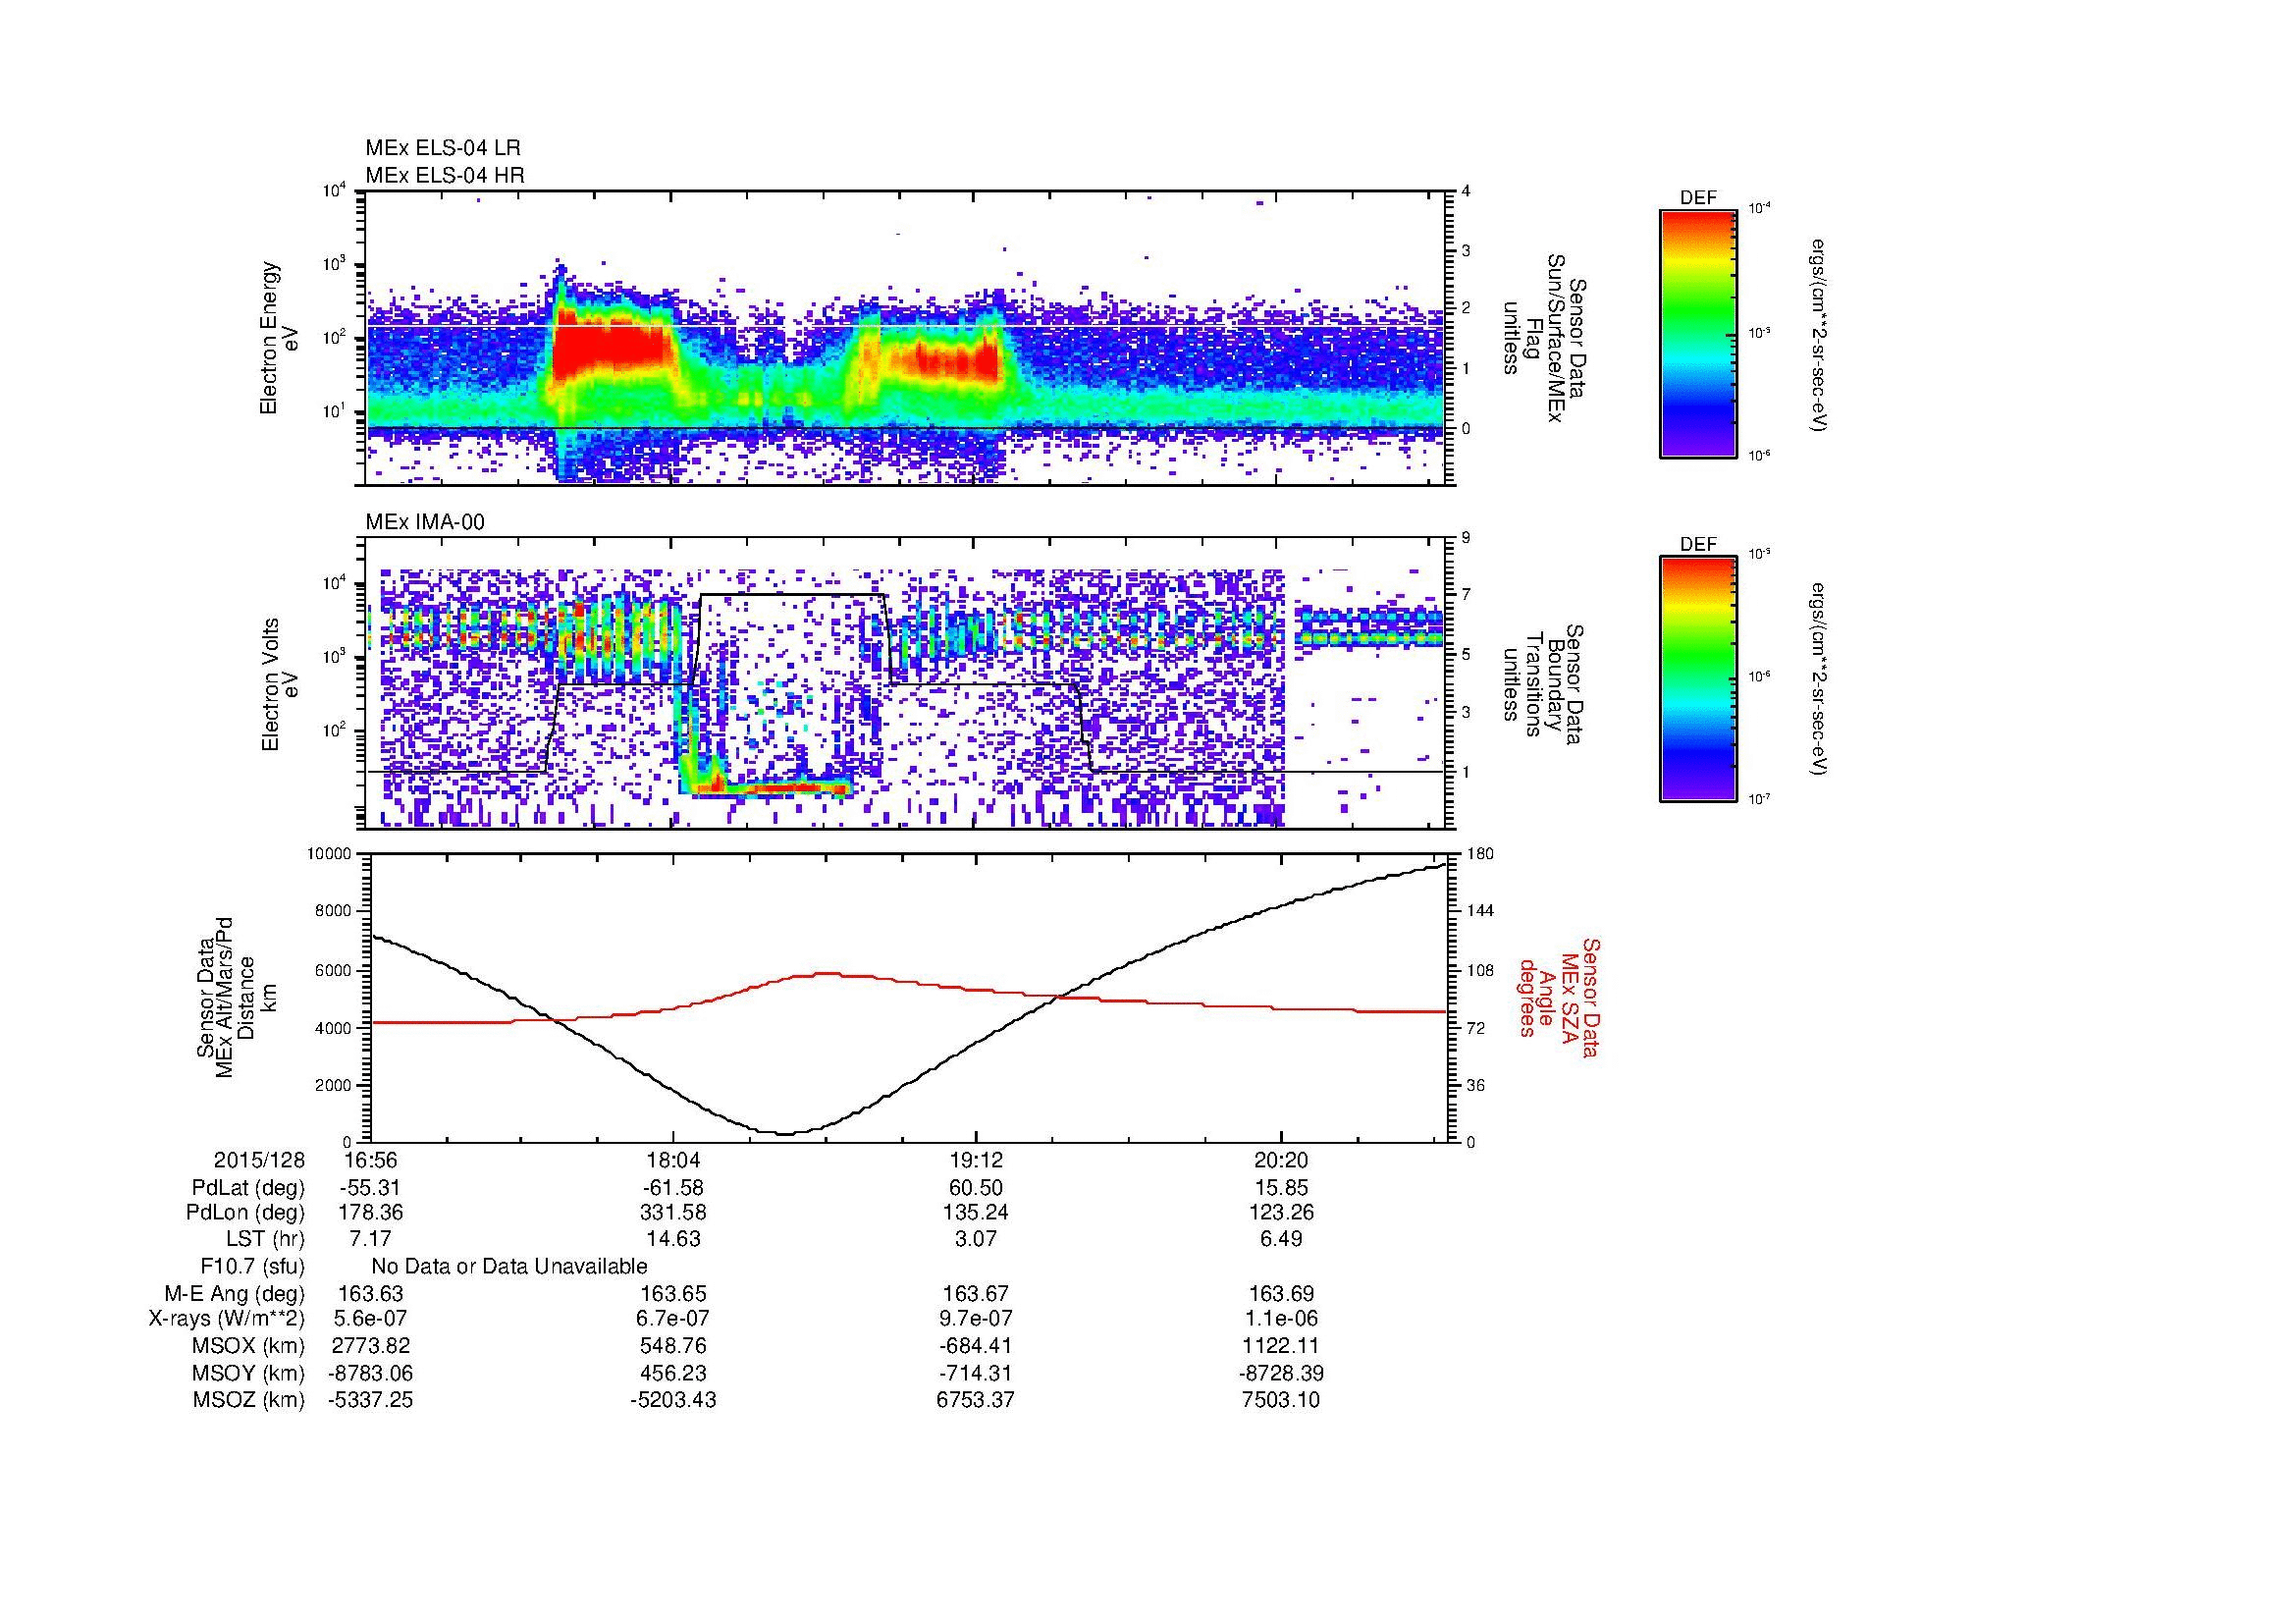The height and width of the screenshot is (1623, 2296).
Task: Click the 'MSOY (km)' row label
Action: coord(248,1373)
